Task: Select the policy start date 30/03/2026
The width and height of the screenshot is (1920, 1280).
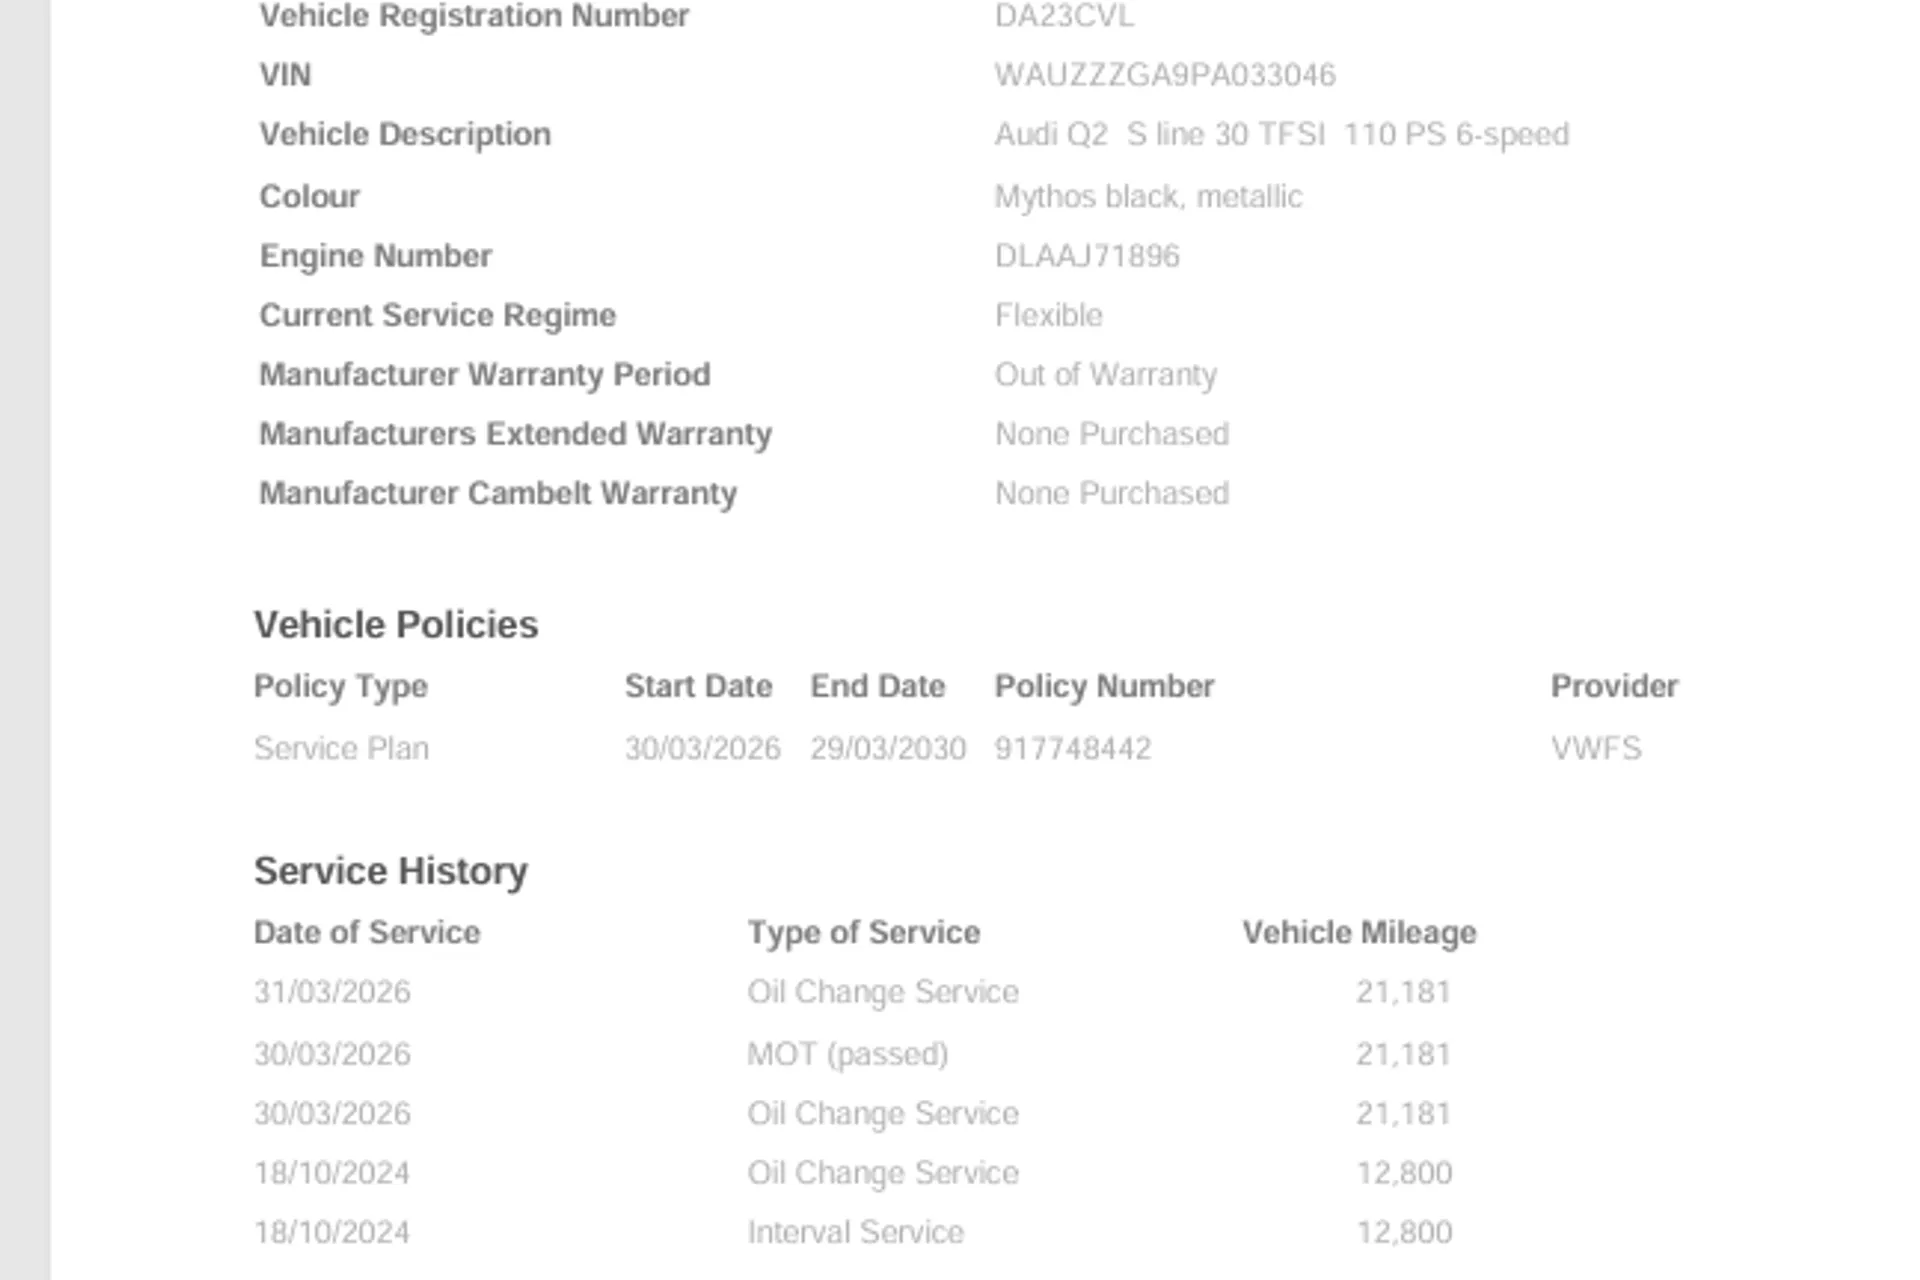Action: pyautogui.click(x=702, y=748)
